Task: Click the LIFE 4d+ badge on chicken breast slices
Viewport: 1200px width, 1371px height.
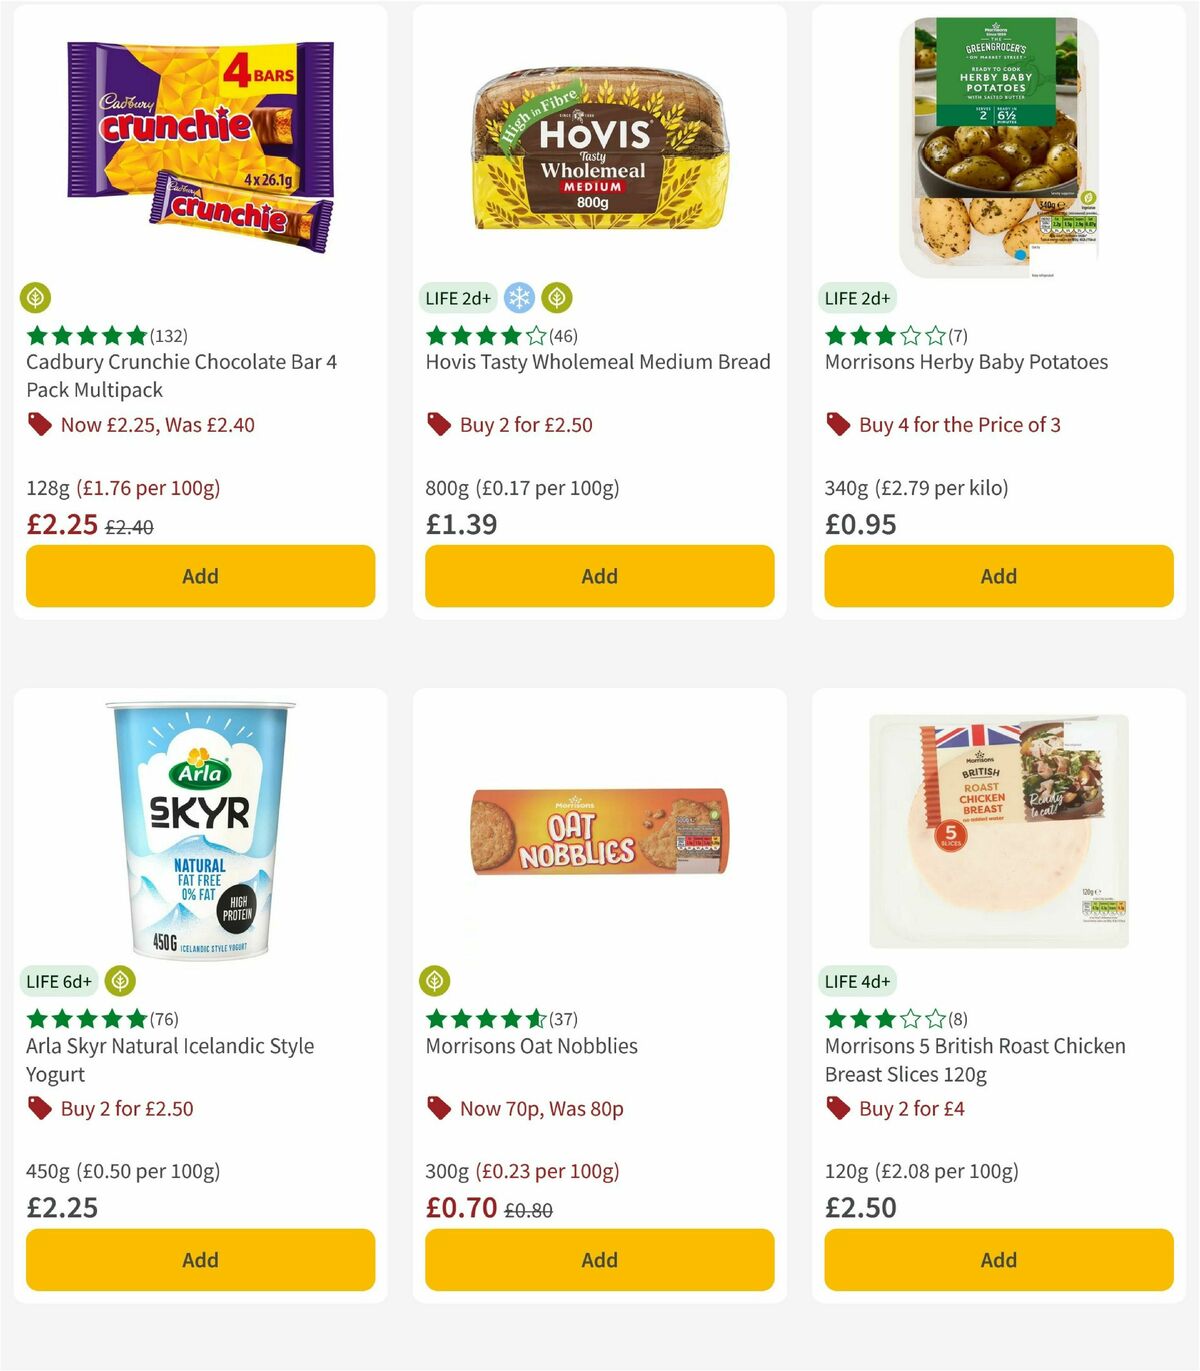Action: (858, 981)
